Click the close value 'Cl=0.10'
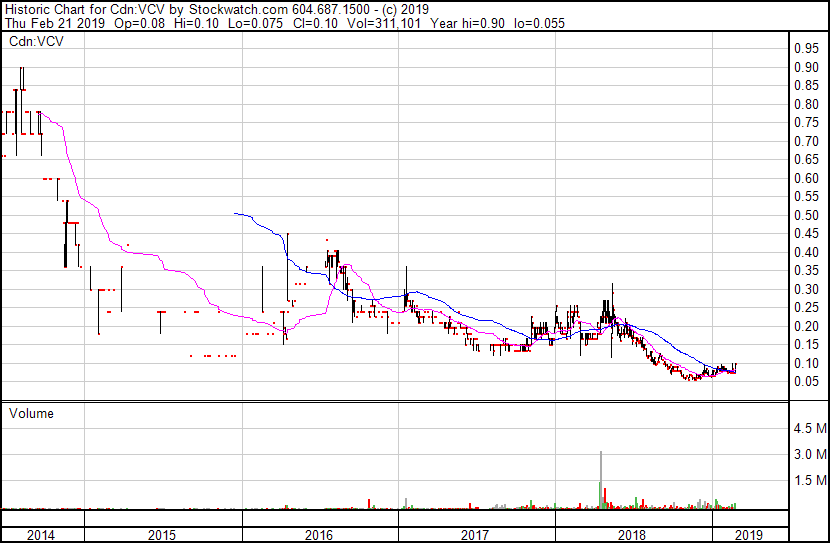The width and height of the screenshot is (830, 543). pos(315,23)
